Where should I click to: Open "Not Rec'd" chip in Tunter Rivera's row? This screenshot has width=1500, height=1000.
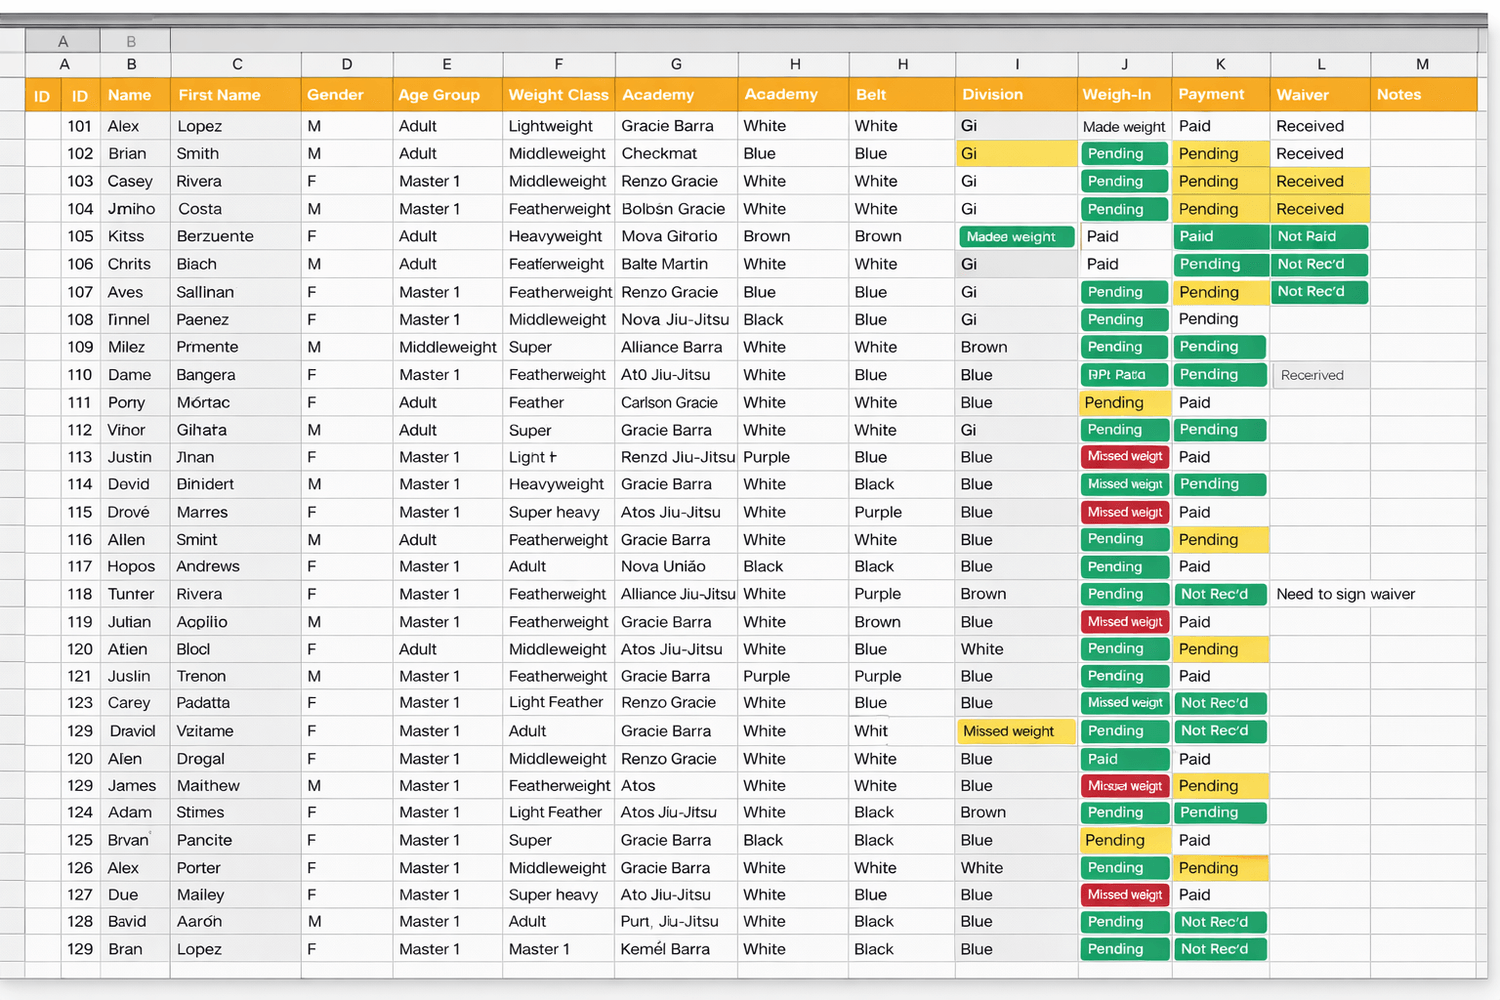[x=1220, y=594]
